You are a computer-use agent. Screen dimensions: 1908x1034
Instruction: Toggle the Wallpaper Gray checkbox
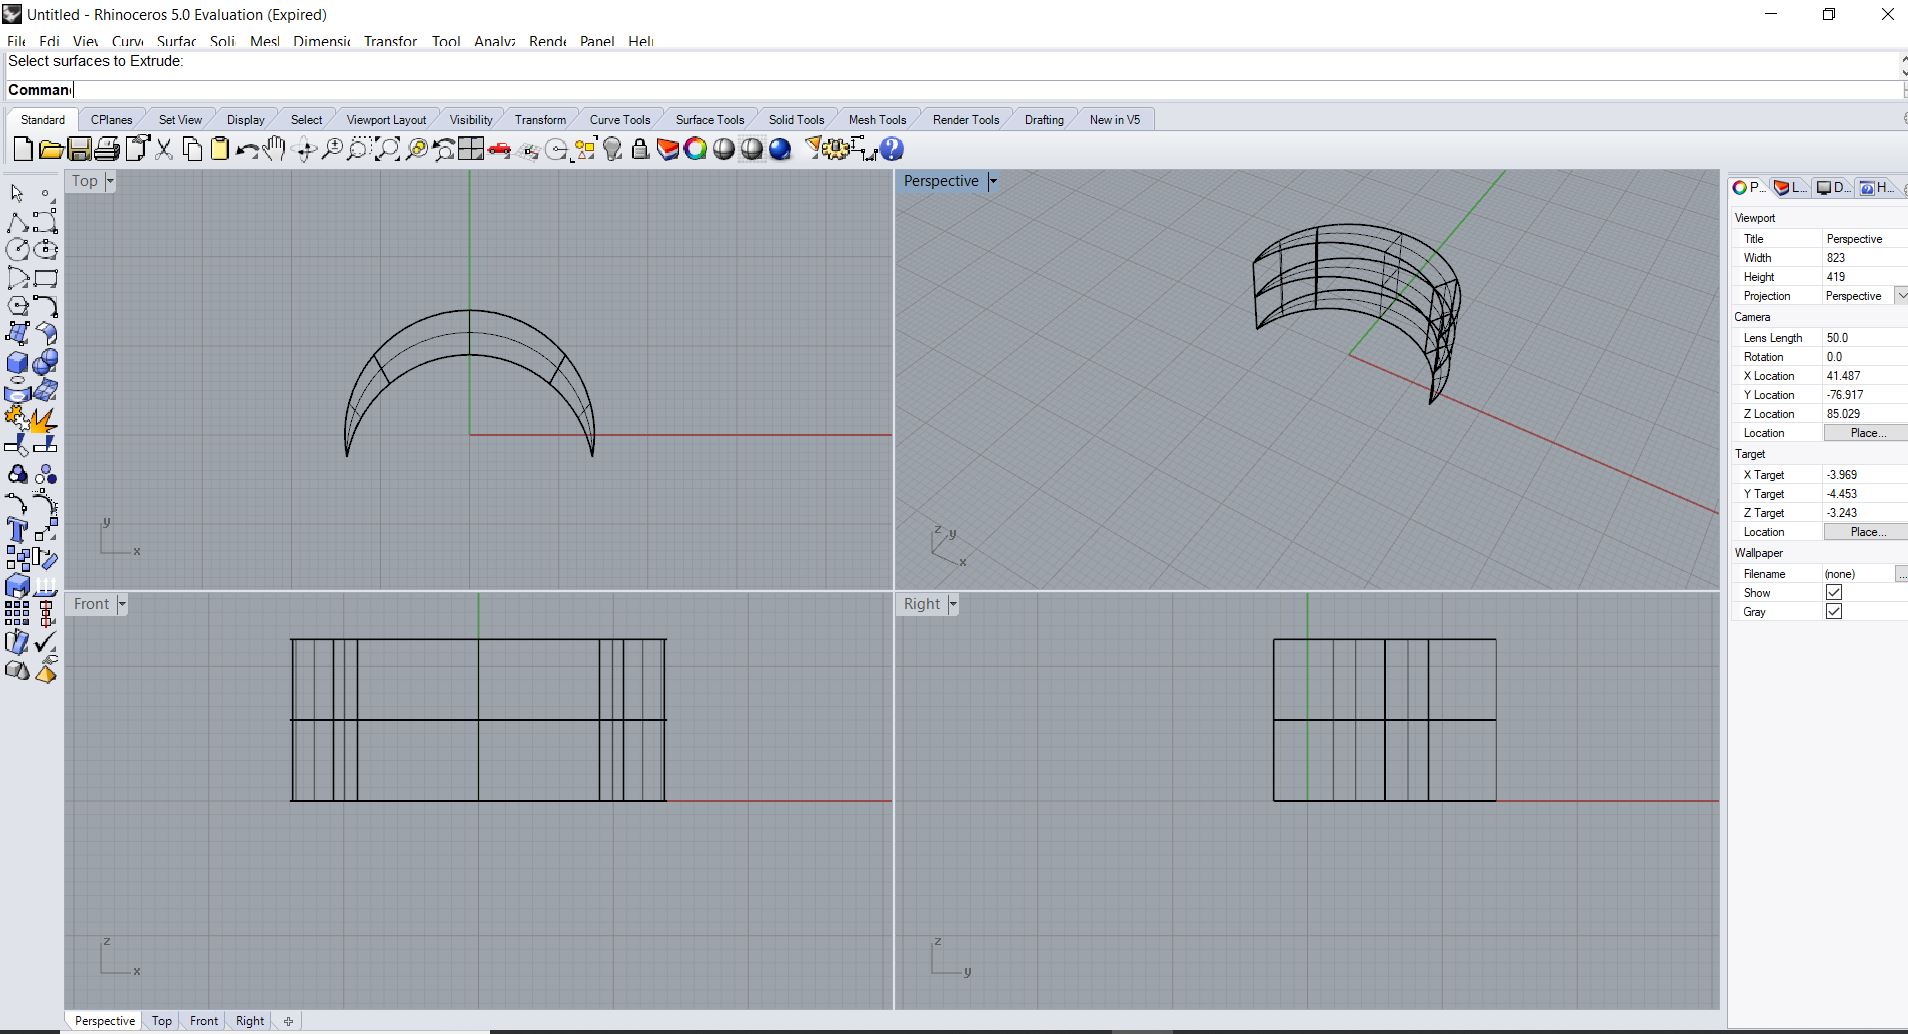[x=1833, y=611]
